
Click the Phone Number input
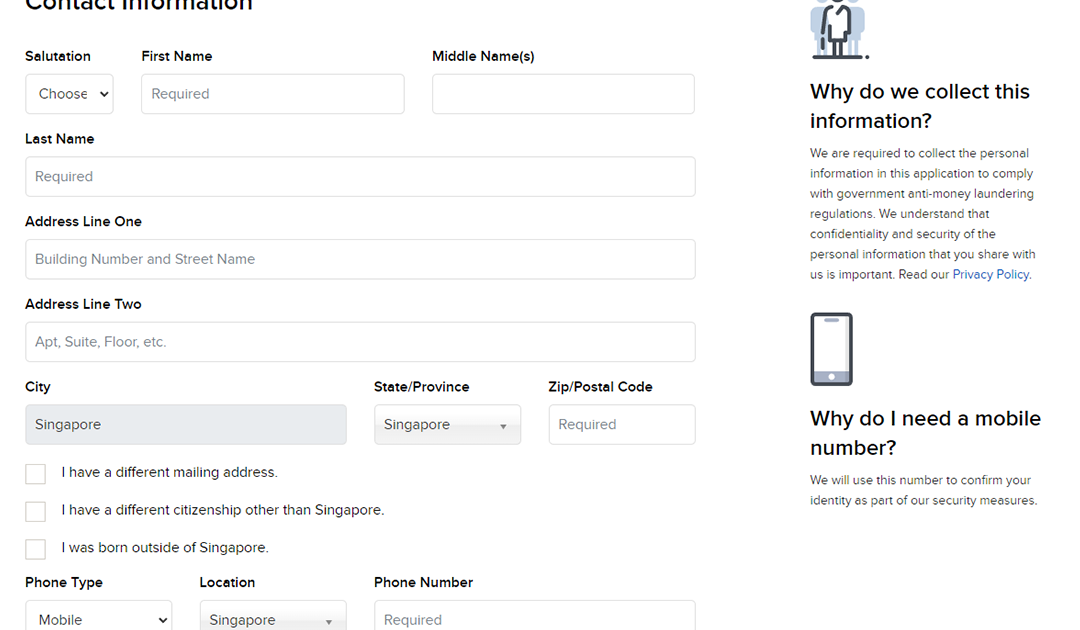pos(535,618)
